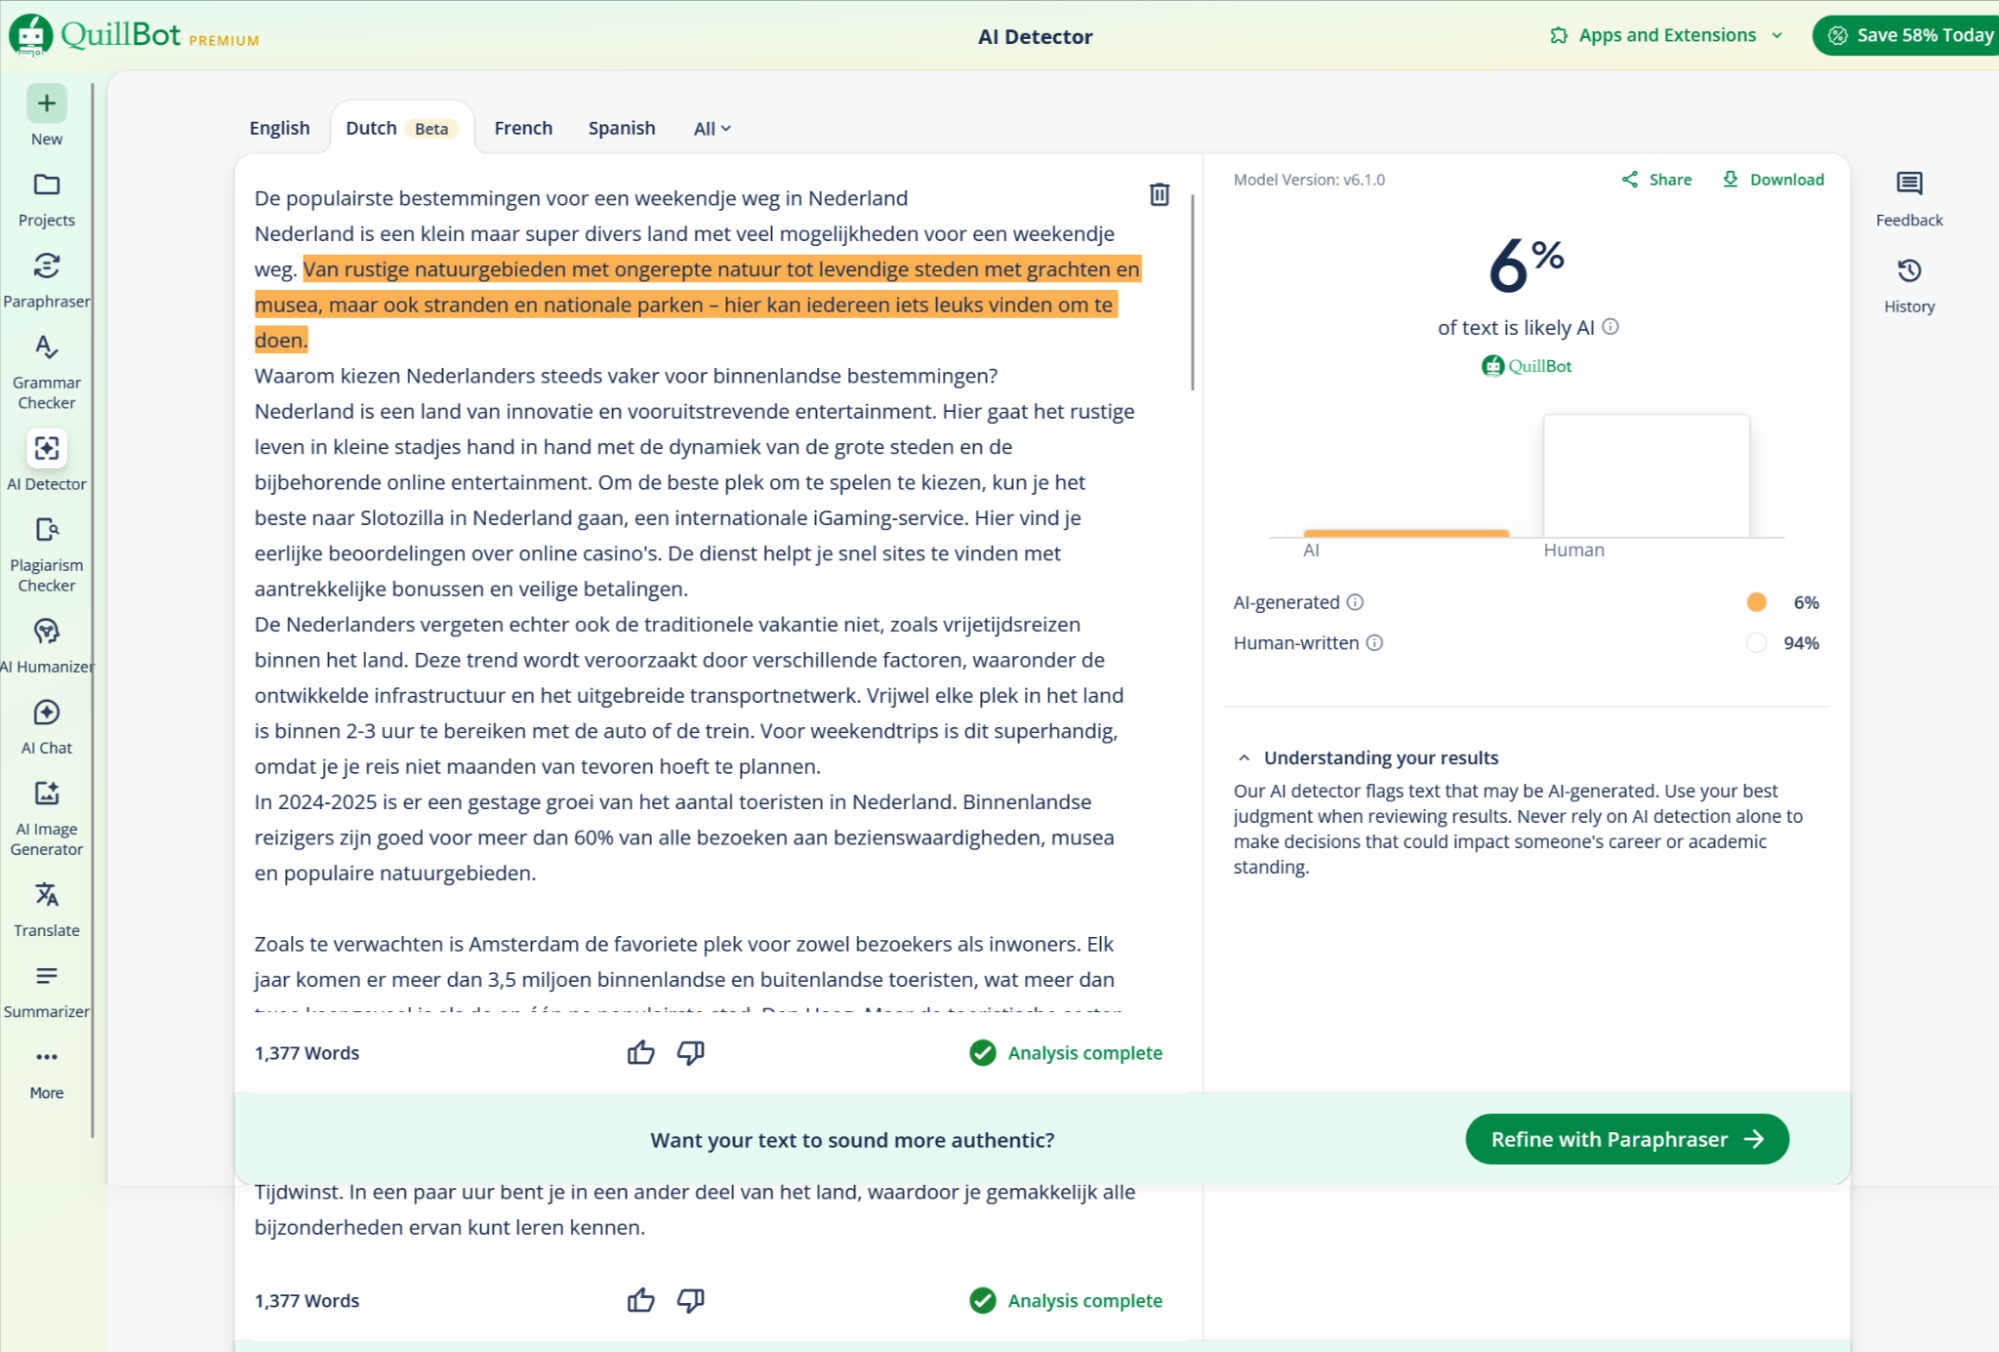Download the detection report
This screenshot has height=1352, width=1999.
[x=1773, y=179]
